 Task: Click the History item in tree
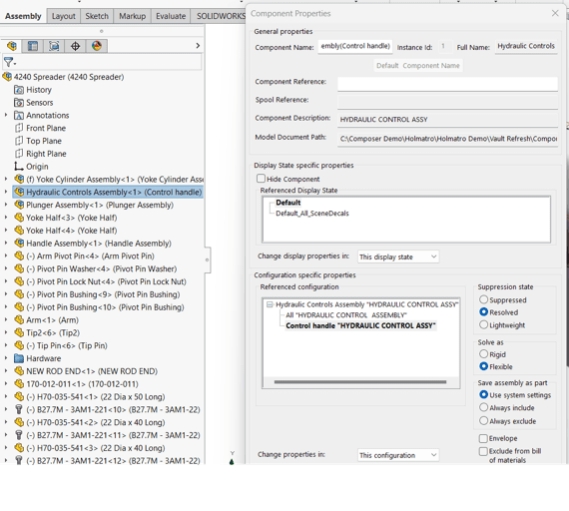point(38,90)
